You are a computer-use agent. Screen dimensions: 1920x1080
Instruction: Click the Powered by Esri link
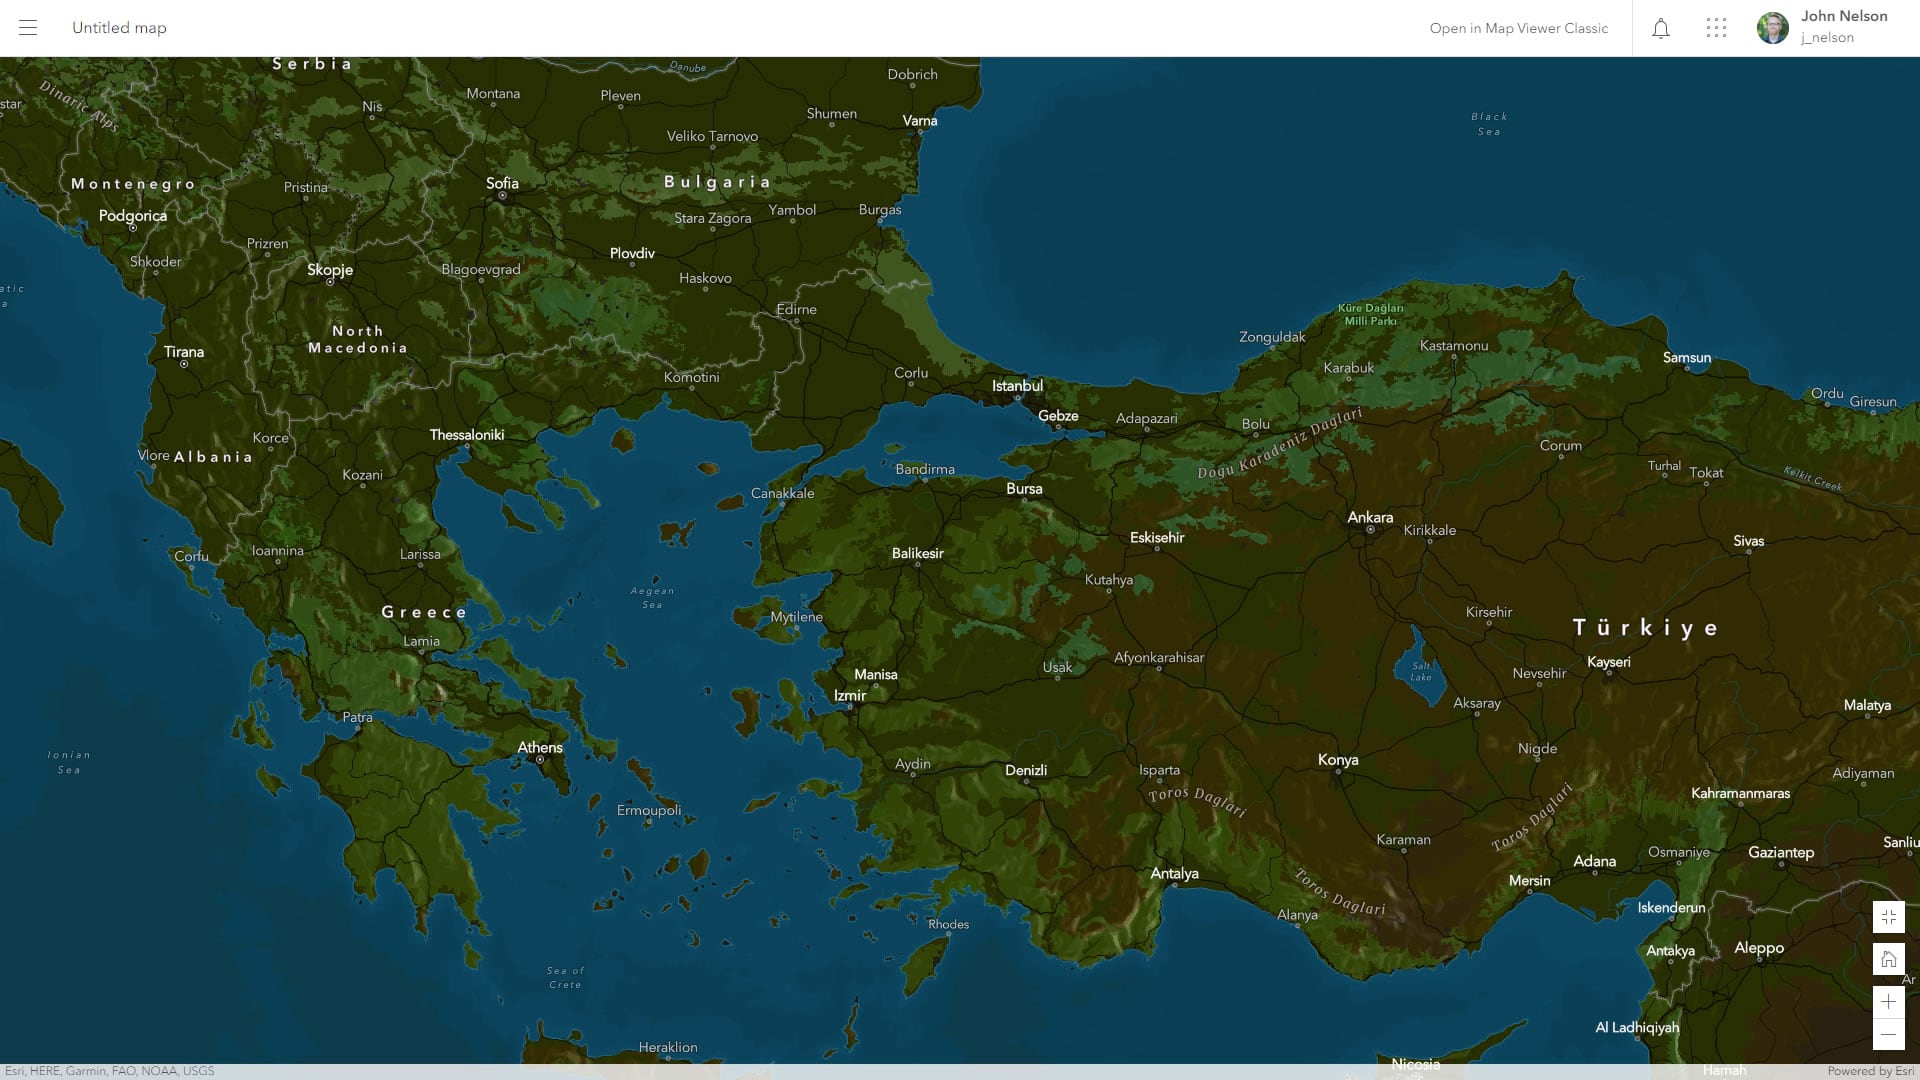click(x=1870, y=1071)
